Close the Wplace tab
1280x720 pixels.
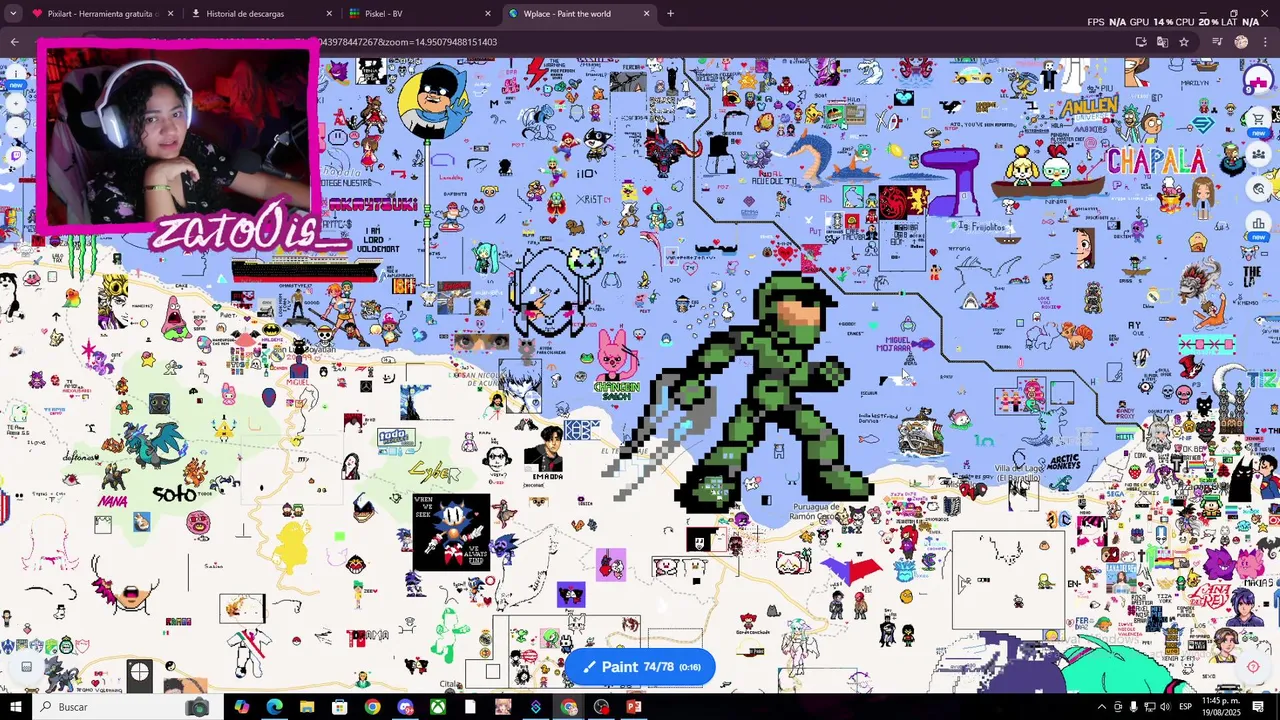tap(646, 14)
